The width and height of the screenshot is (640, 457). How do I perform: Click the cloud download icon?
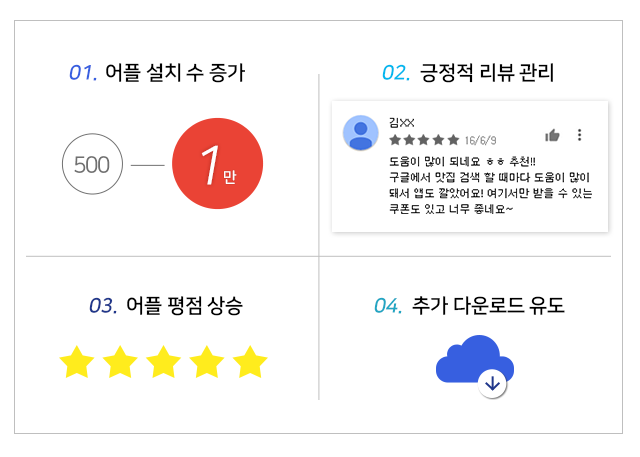coord(475,364)
